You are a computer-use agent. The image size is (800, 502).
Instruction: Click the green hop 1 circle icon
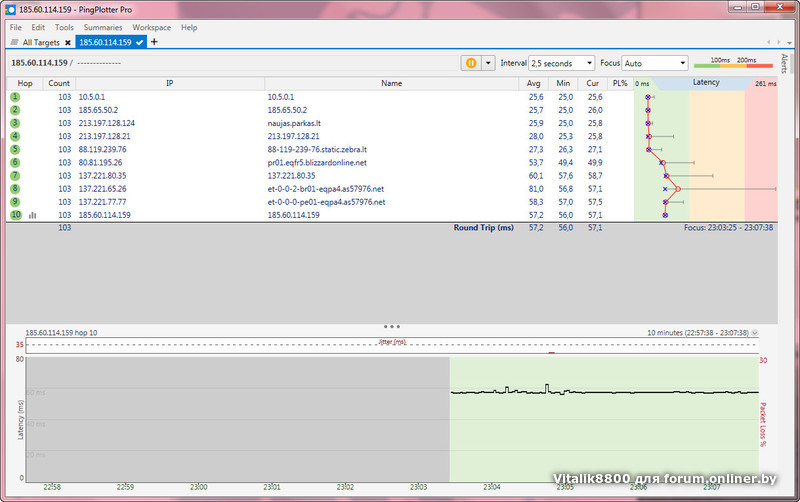[x=15, y=97]
